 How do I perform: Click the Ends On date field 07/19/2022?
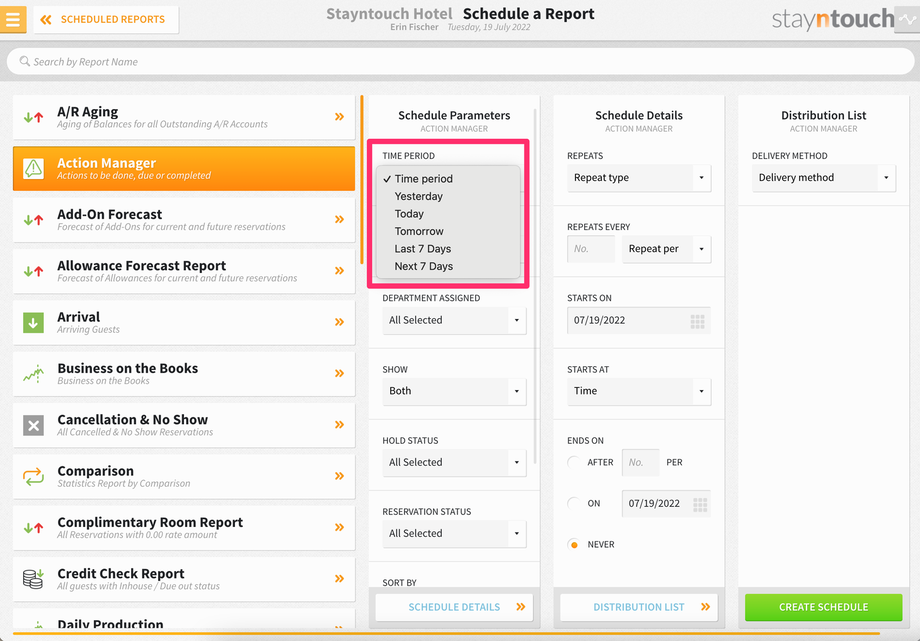click(x=666, y=504)
